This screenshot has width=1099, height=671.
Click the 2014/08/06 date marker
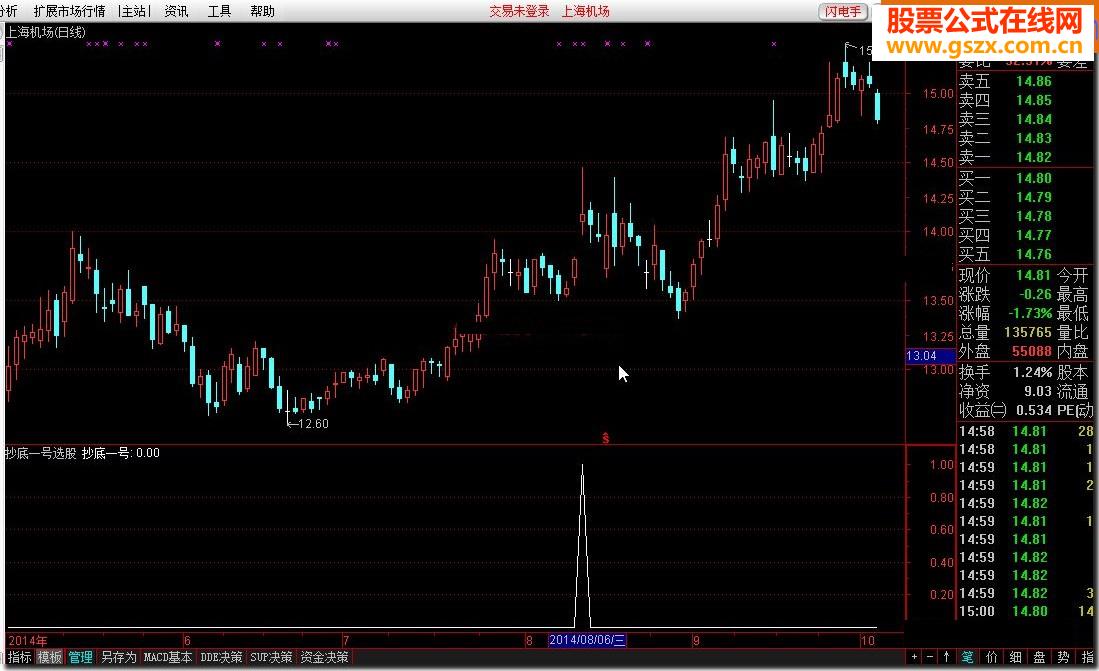(587, 640)
